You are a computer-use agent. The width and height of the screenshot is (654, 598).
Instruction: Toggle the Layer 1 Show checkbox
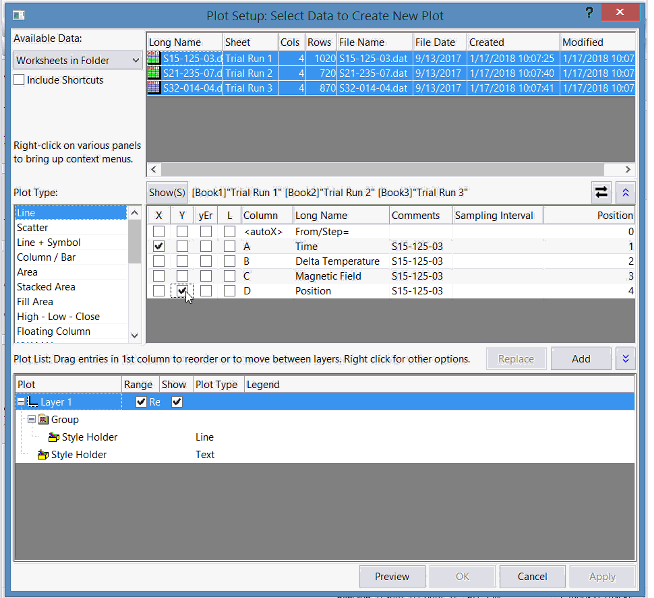(177, 402)
